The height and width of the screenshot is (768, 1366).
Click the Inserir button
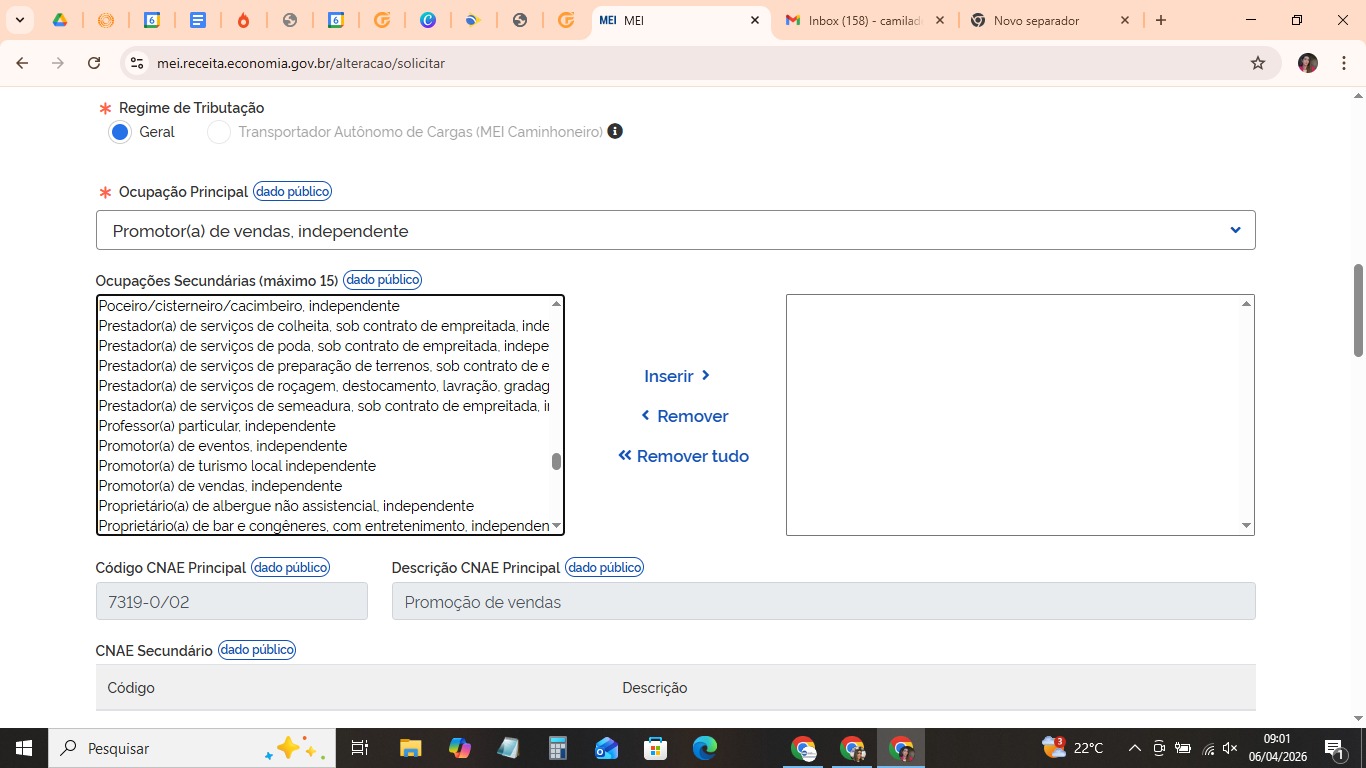click(x=677, y=376)
